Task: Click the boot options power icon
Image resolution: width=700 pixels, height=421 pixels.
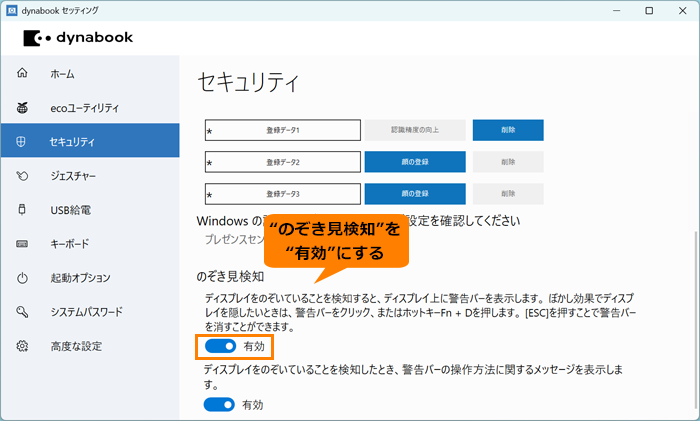Action: 22,278
